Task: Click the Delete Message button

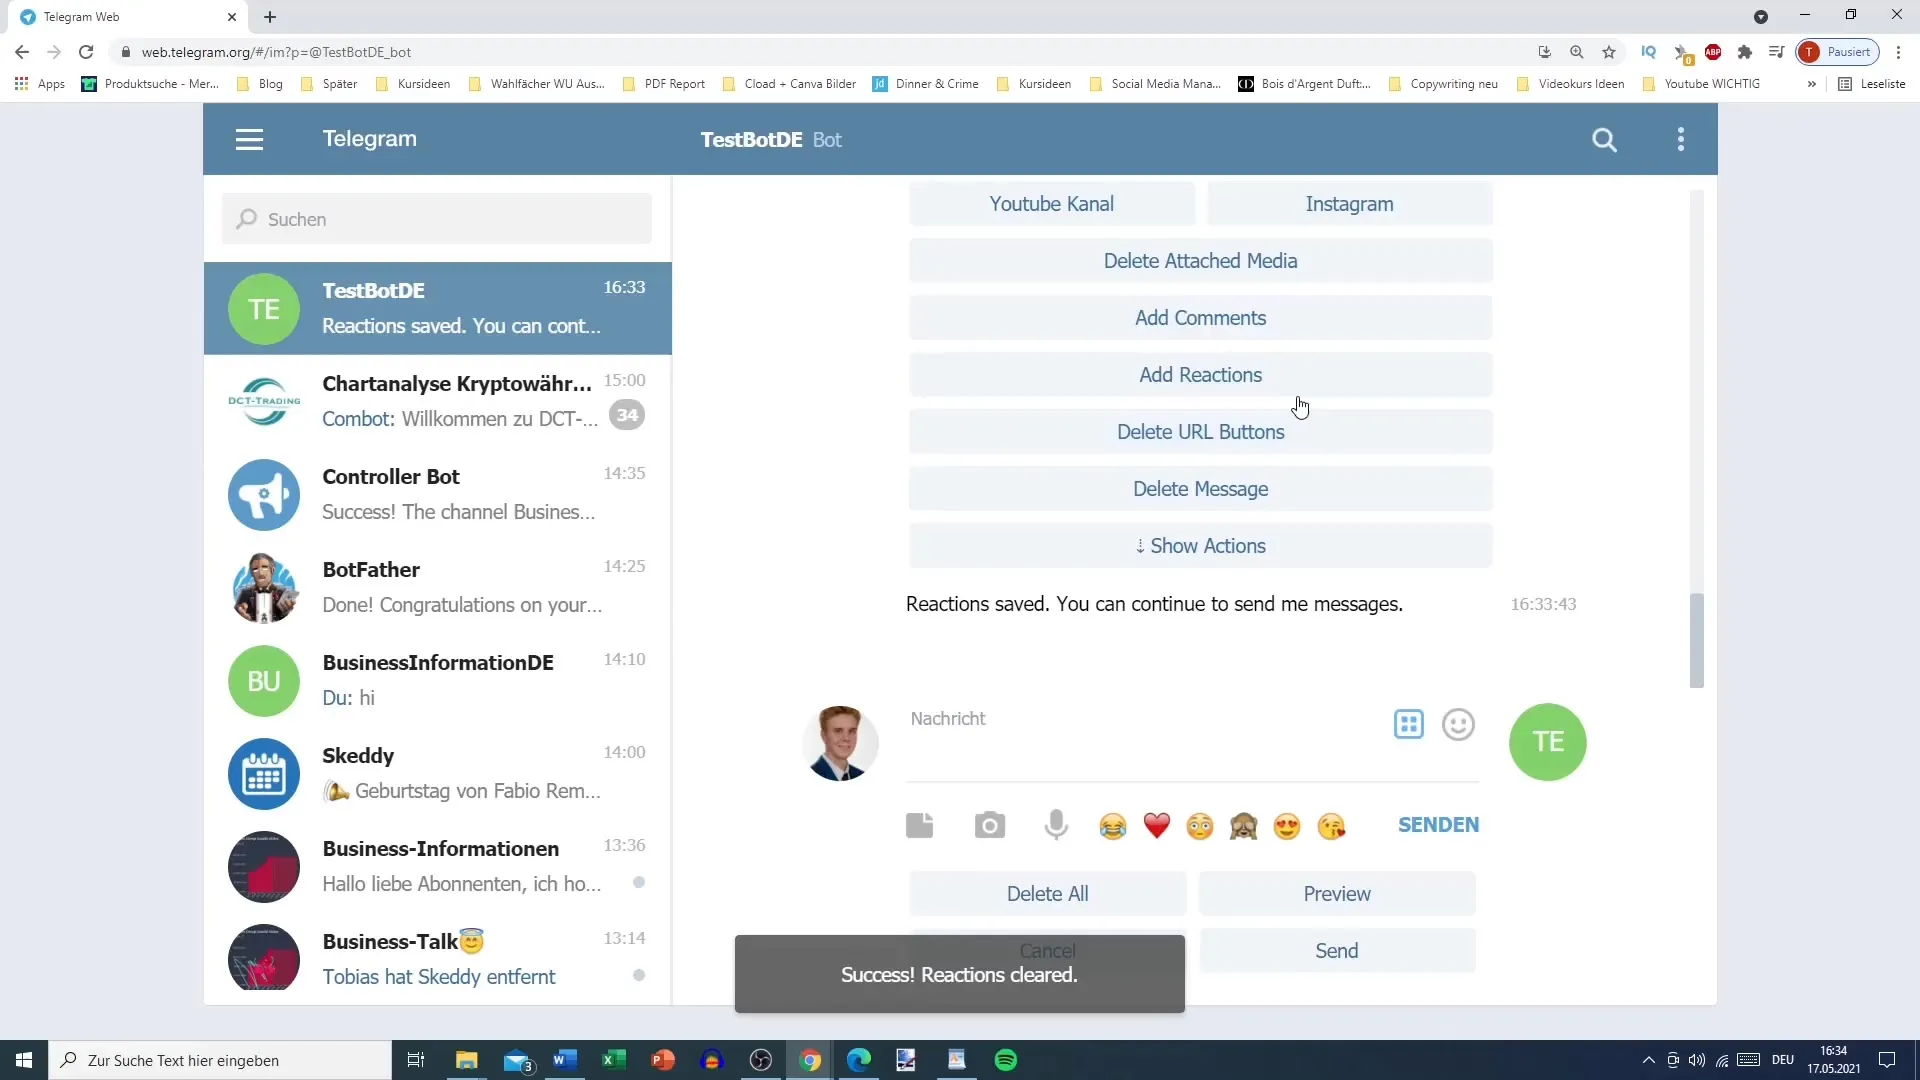Action: (1201, 489)
